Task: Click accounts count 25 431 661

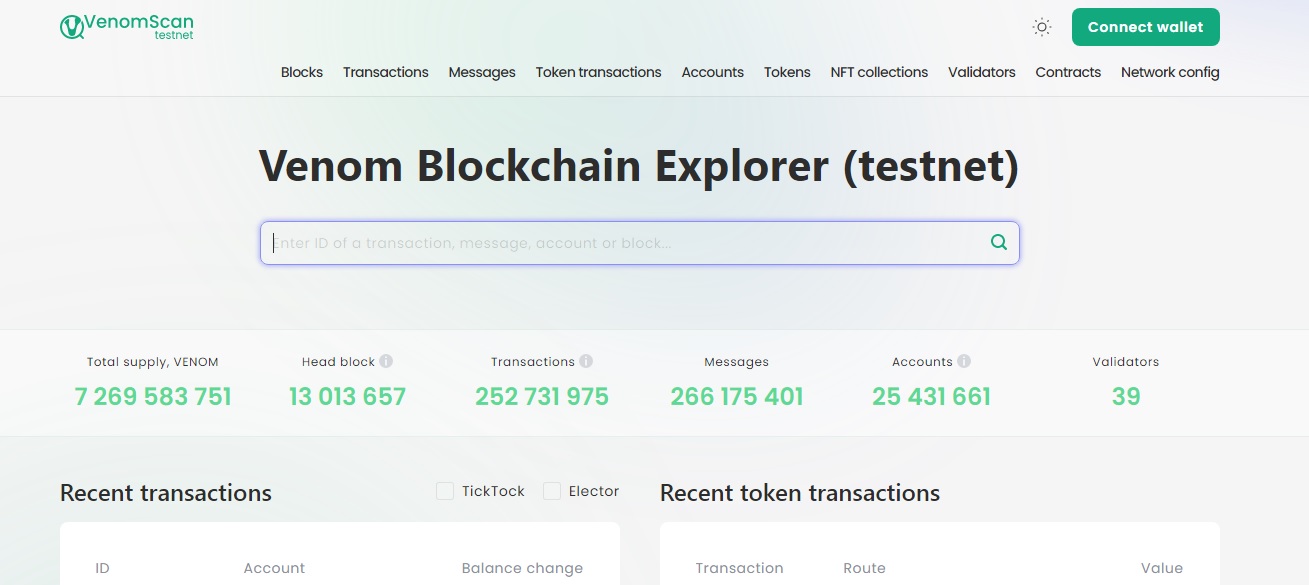Action: (x=931, y=397)
